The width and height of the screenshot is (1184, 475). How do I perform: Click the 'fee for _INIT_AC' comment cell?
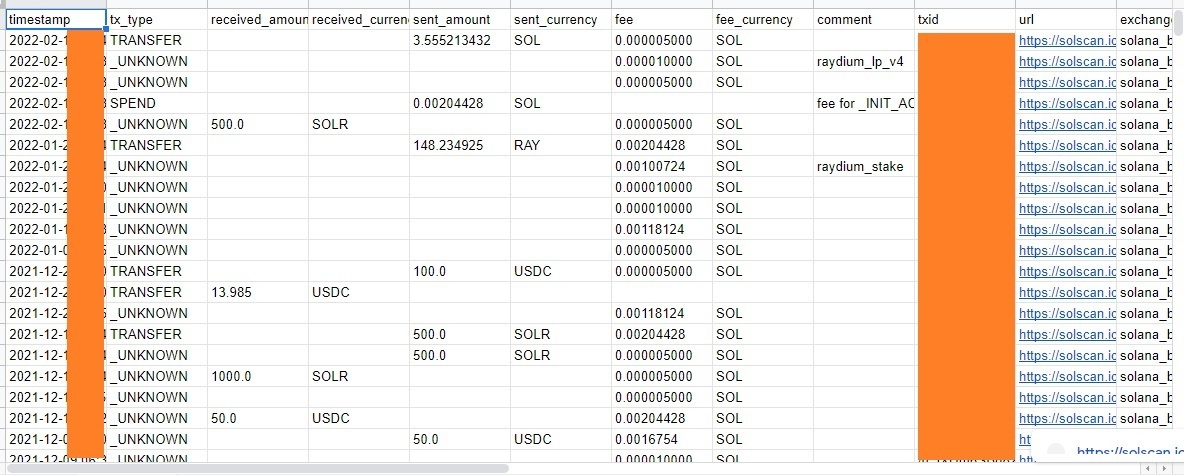(865, 103)
